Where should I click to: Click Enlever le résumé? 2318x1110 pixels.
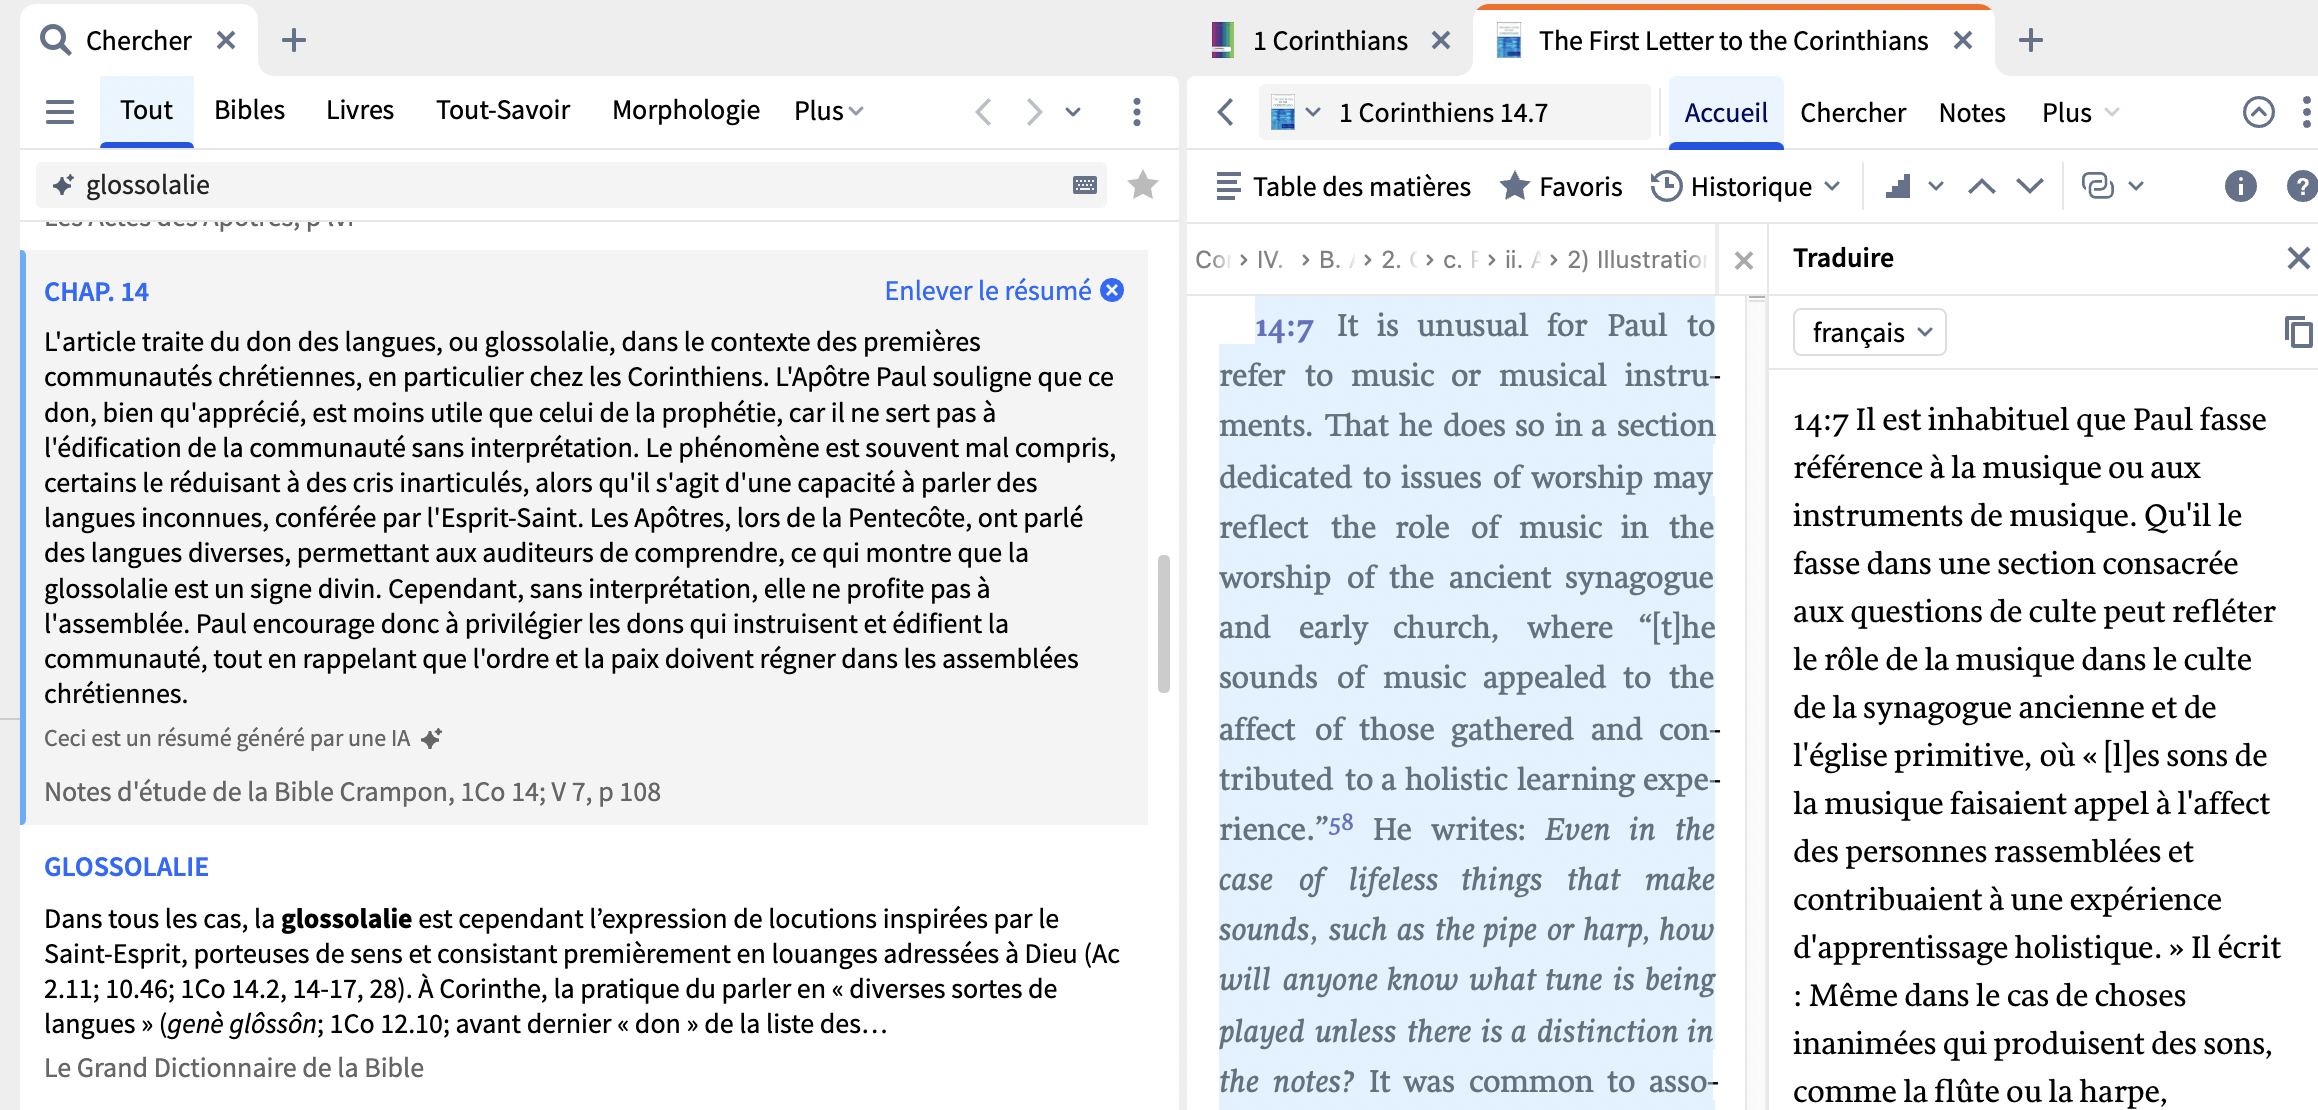[x=1003, y=291]
